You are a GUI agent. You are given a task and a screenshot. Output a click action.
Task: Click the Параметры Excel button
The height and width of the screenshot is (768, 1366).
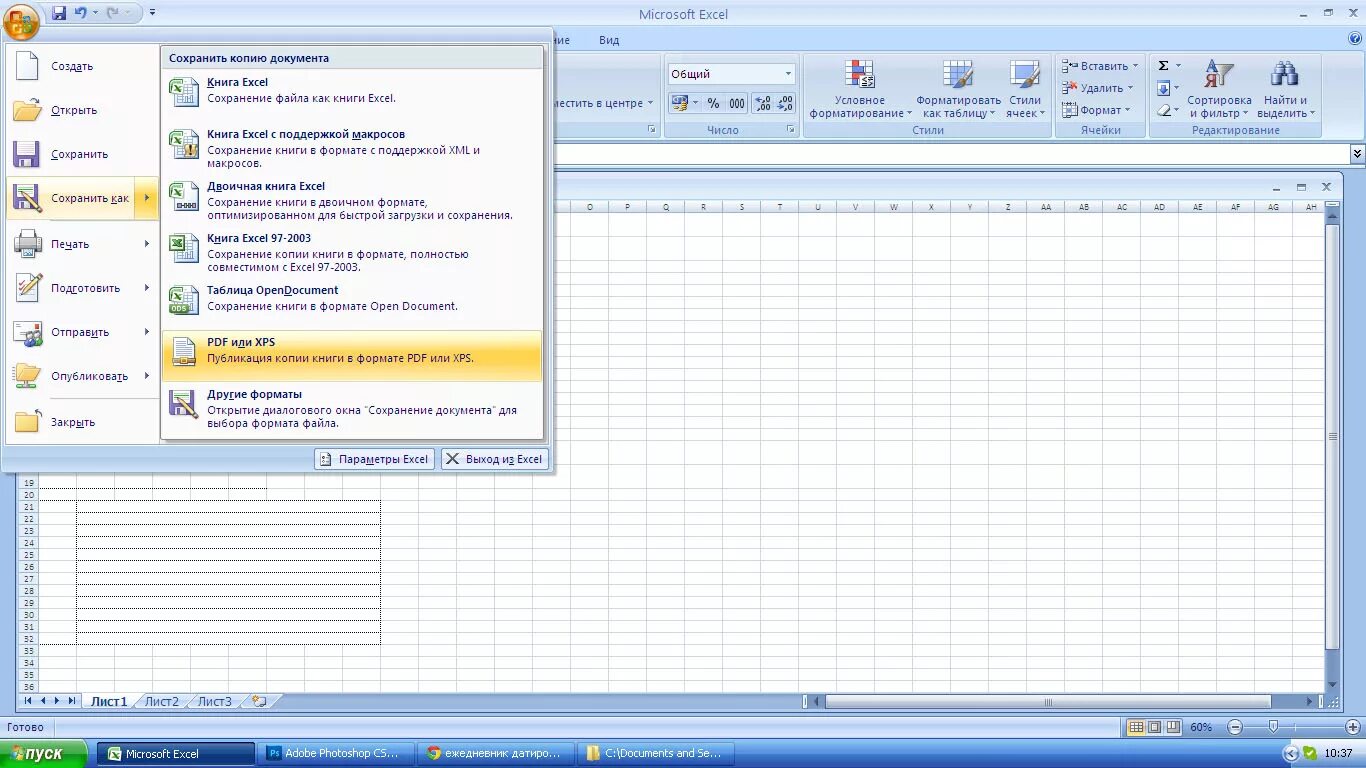coord(373,458)
